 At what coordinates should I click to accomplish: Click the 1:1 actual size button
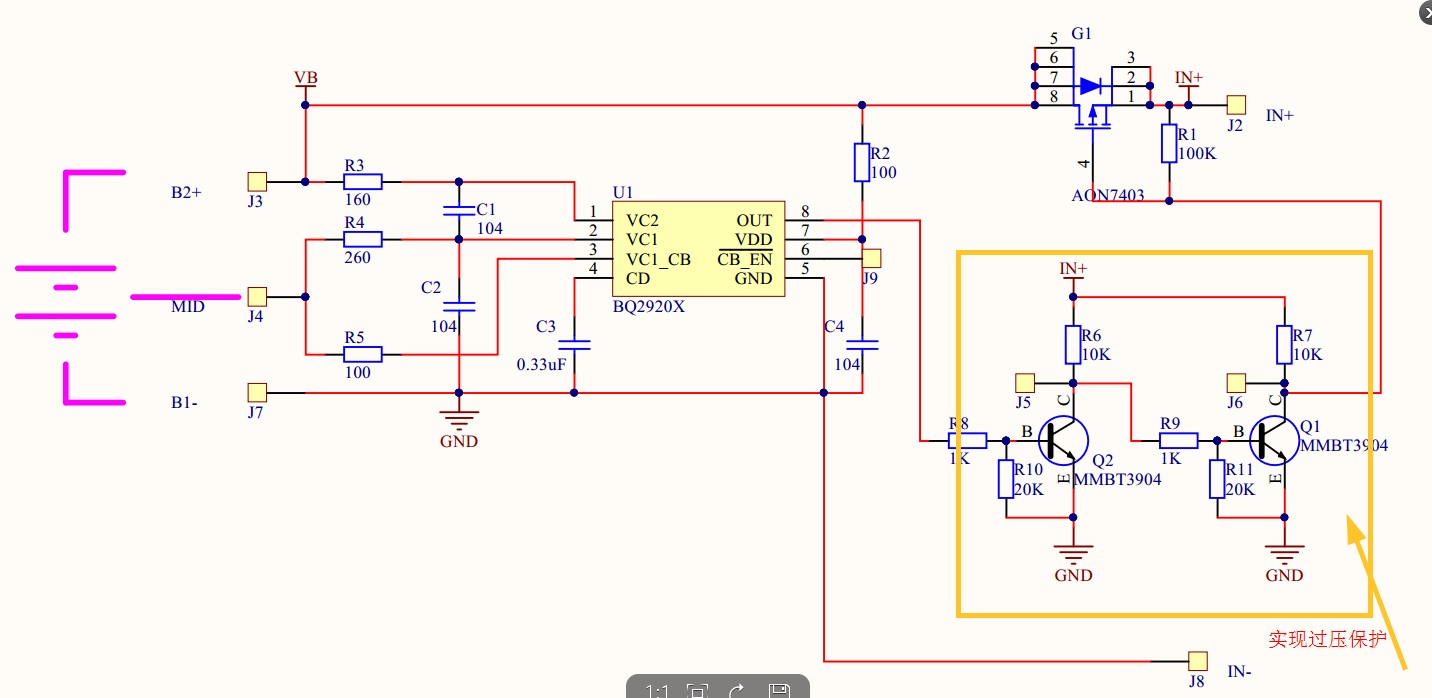tap(658, 691)
